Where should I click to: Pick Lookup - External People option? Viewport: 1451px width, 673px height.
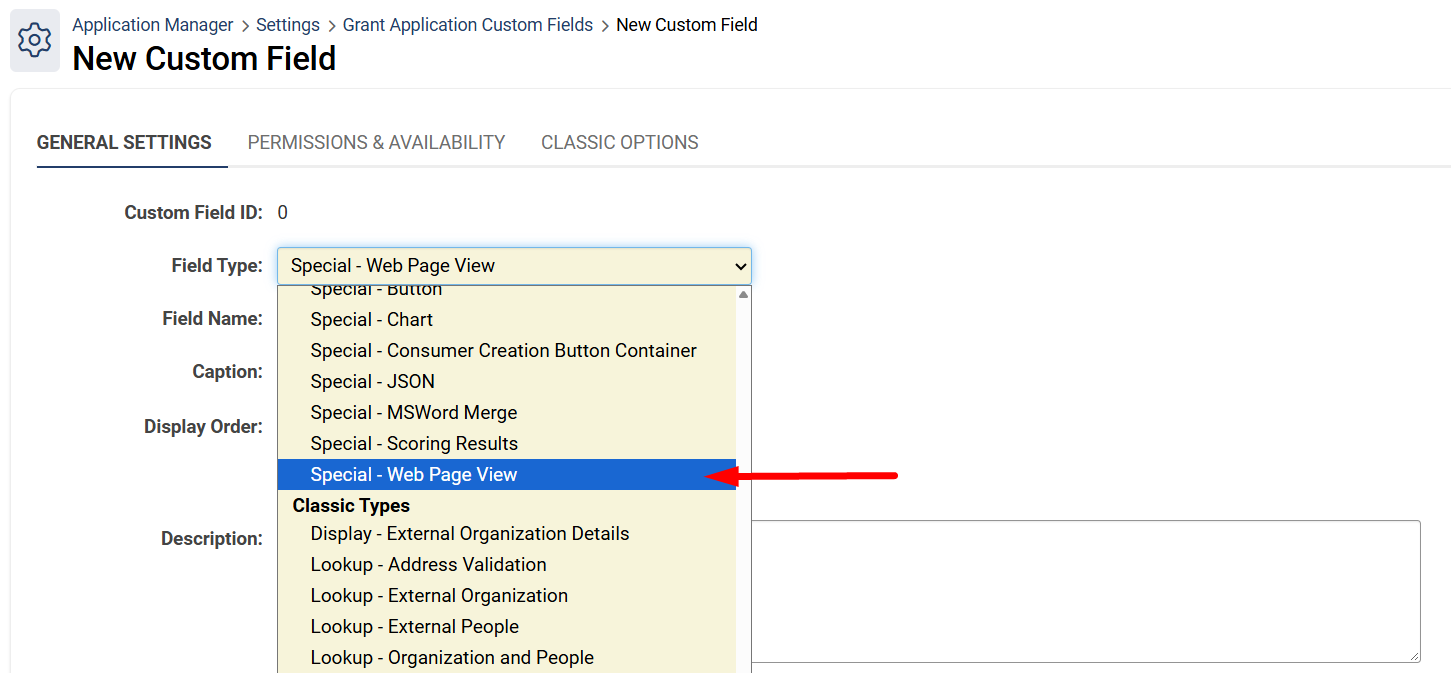pyautogui.click(x=507, y=627)
